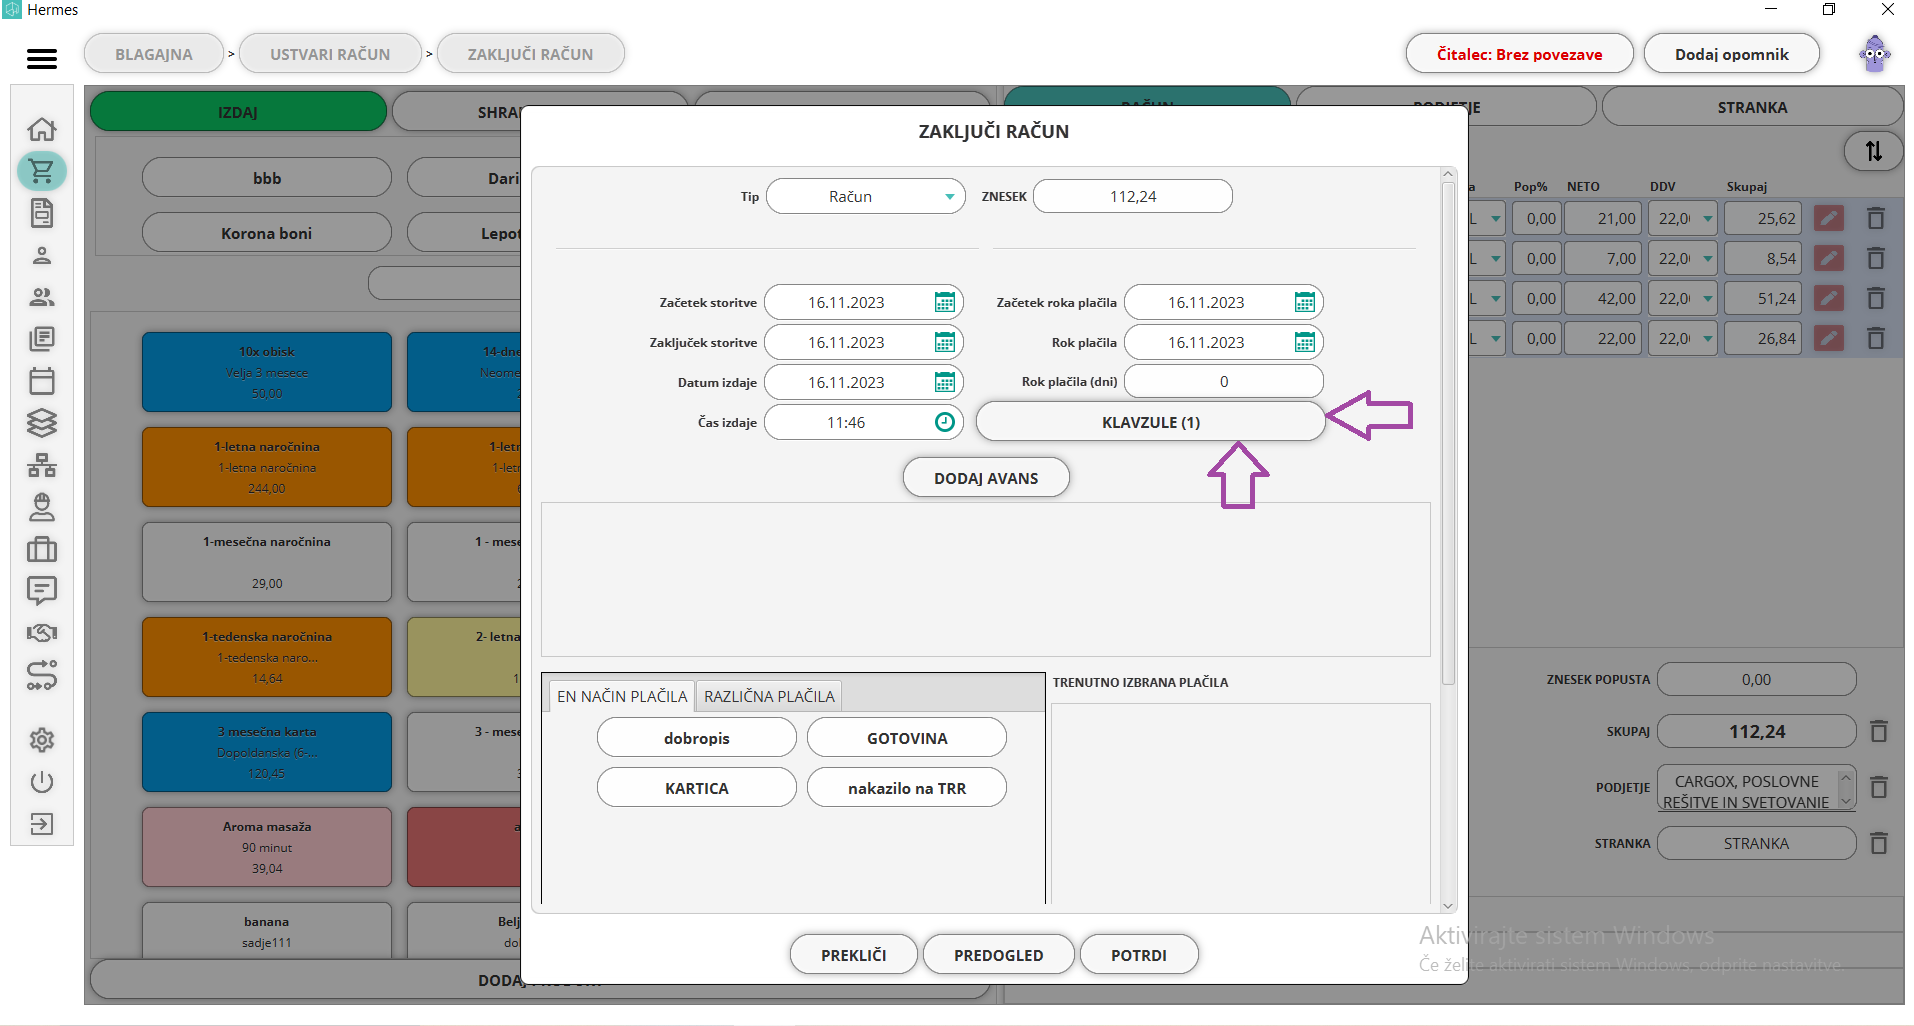Open the home icon in sidebar
The height and width of the screenshot is (1026, 1914).
pos(42,129)
